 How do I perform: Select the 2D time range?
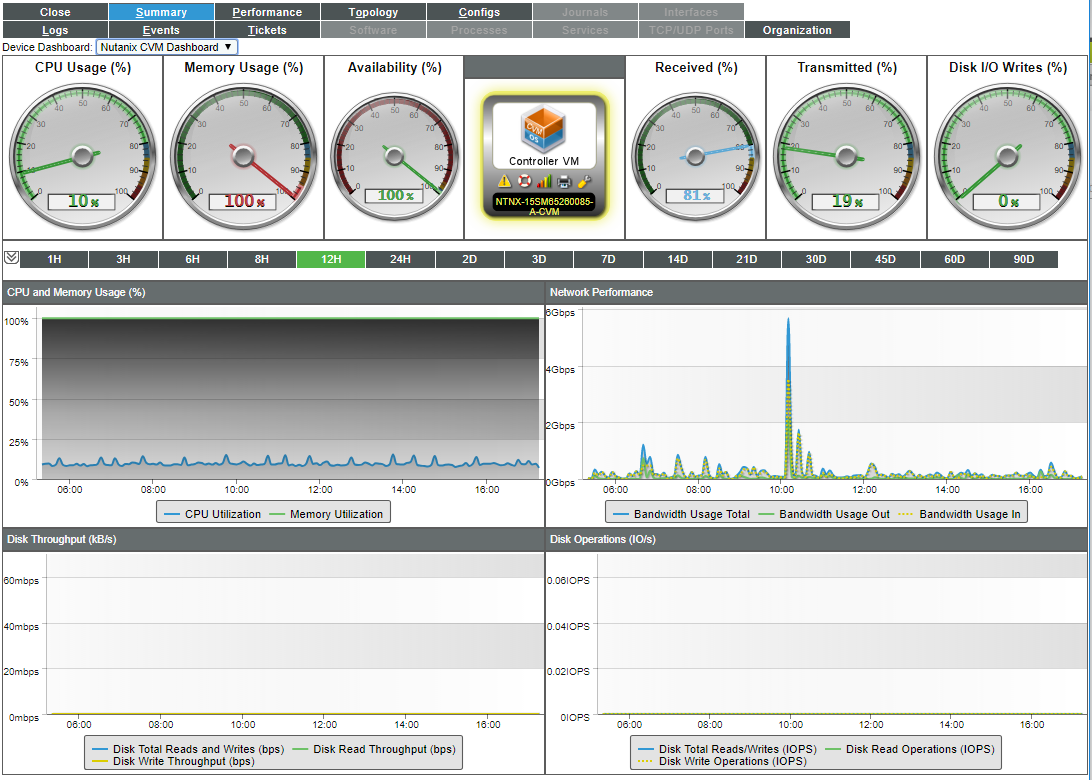[469, 259]
